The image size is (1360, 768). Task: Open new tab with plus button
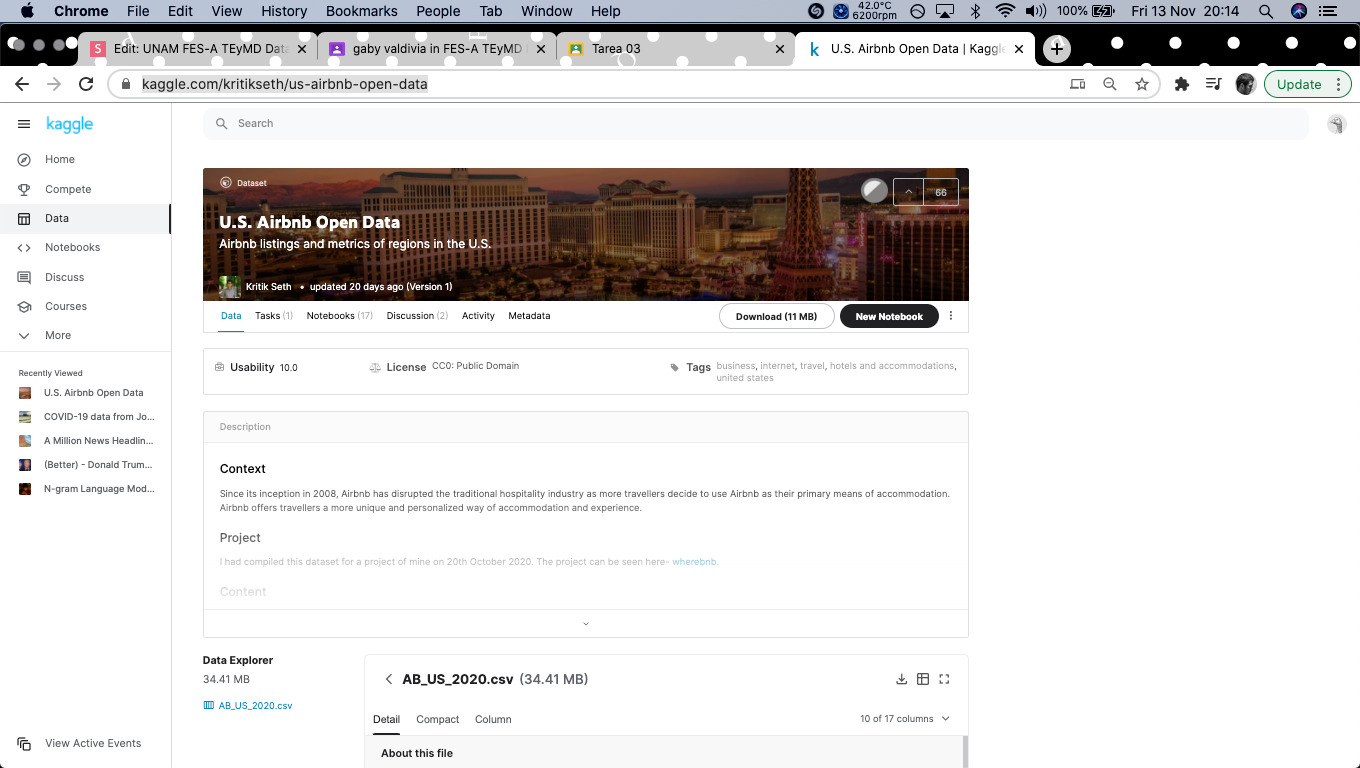click(1057, 48)
